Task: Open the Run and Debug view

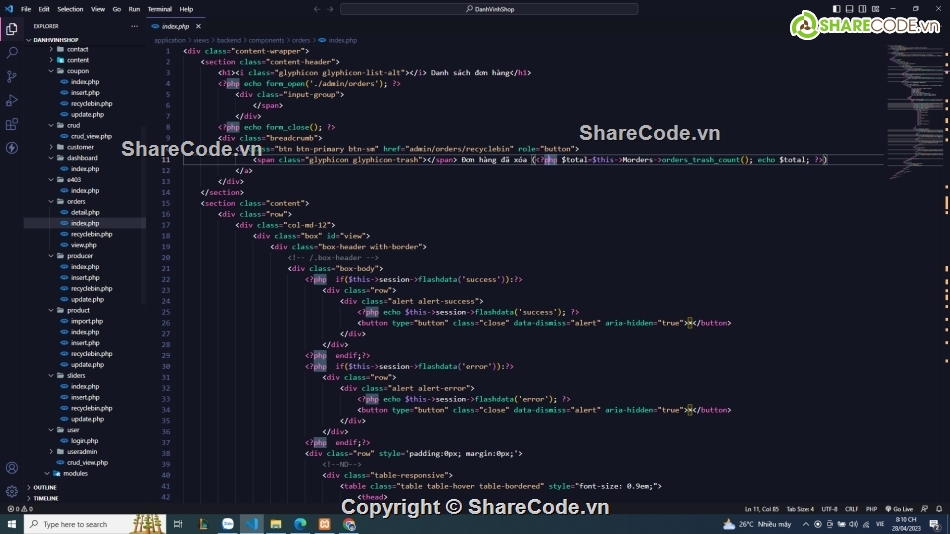Action: coord(12,101)
